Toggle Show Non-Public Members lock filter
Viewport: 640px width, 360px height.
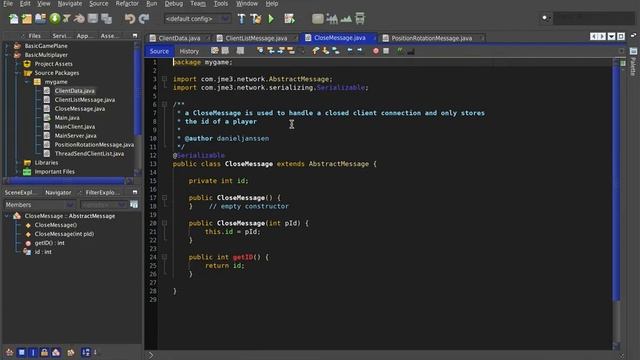click(x=44, y=352)
